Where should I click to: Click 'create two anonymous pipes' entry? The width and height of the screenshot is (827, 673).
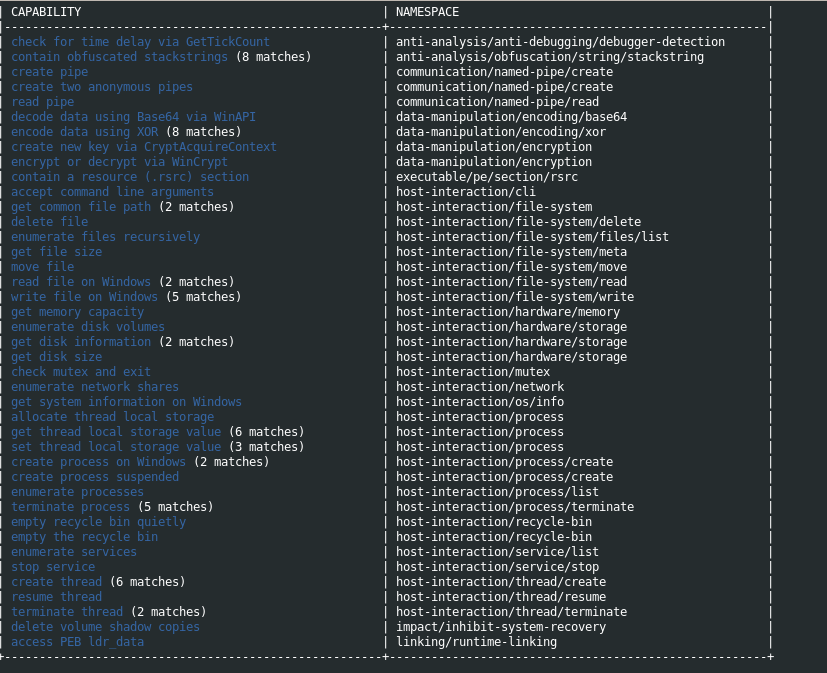(x=102, y=86)
